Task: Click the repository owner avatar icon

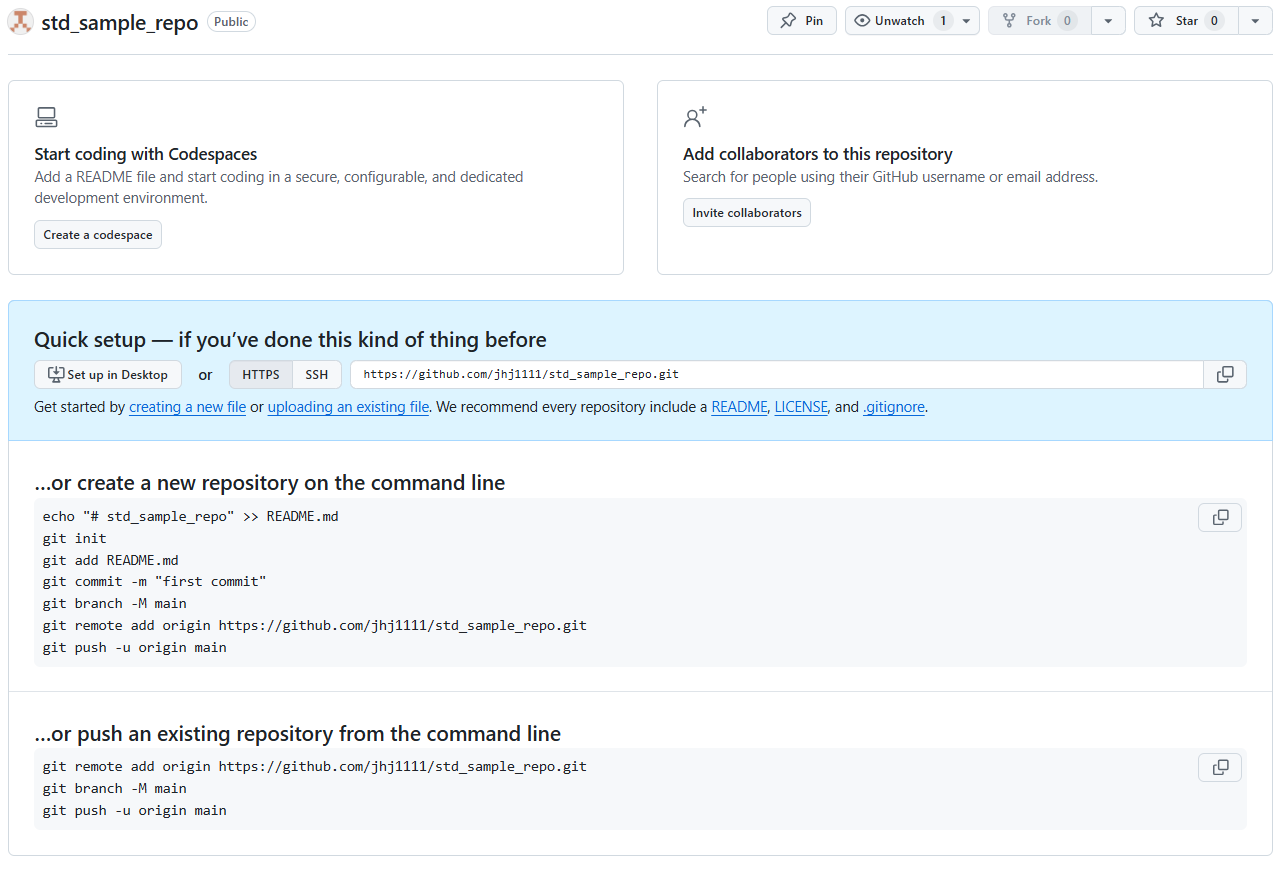Action: (21, 21)
